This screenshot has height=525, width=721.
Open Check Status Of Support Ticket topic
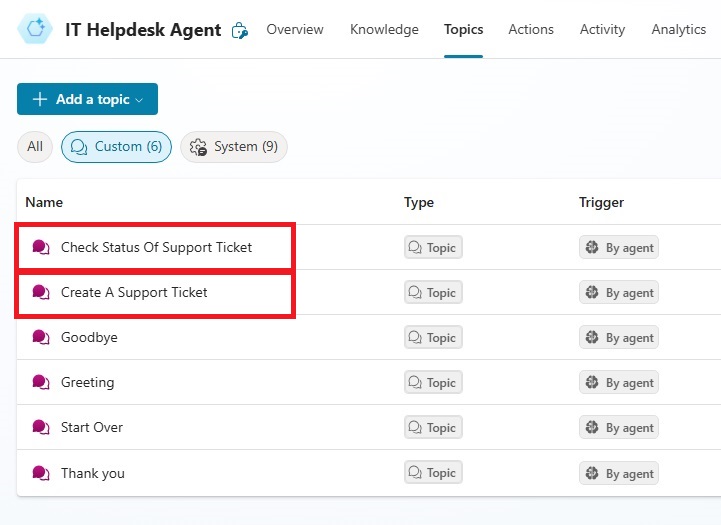pos(156,247)
